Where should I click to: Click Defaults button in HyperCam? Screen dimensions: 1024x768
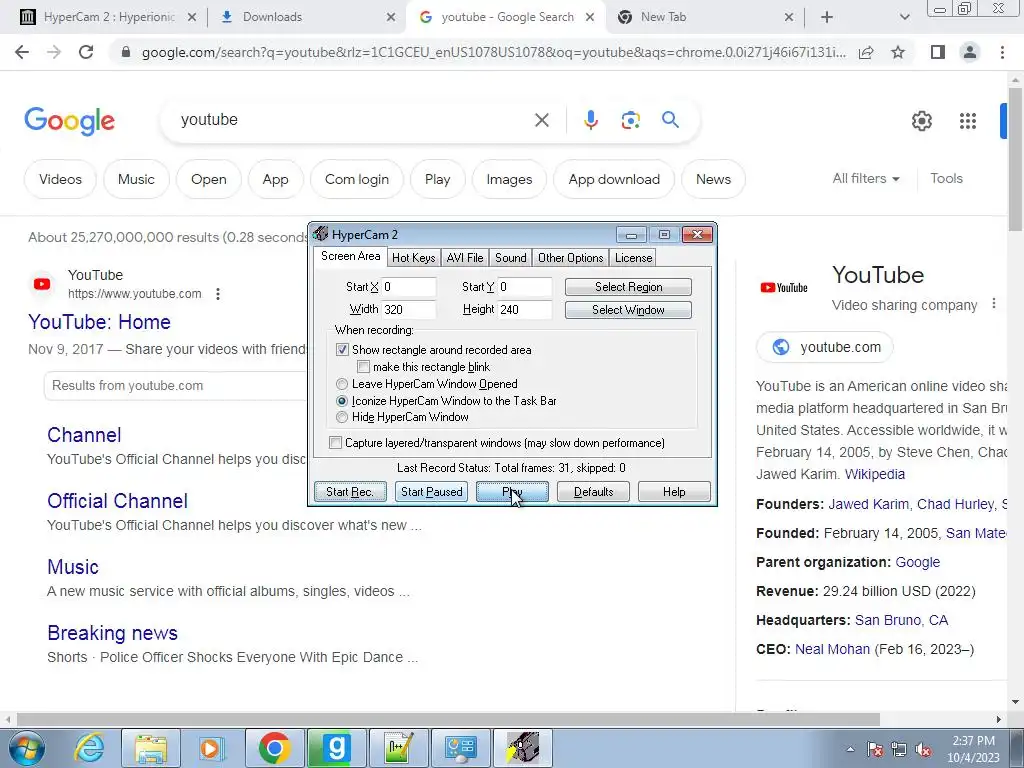tap(593, 492)
